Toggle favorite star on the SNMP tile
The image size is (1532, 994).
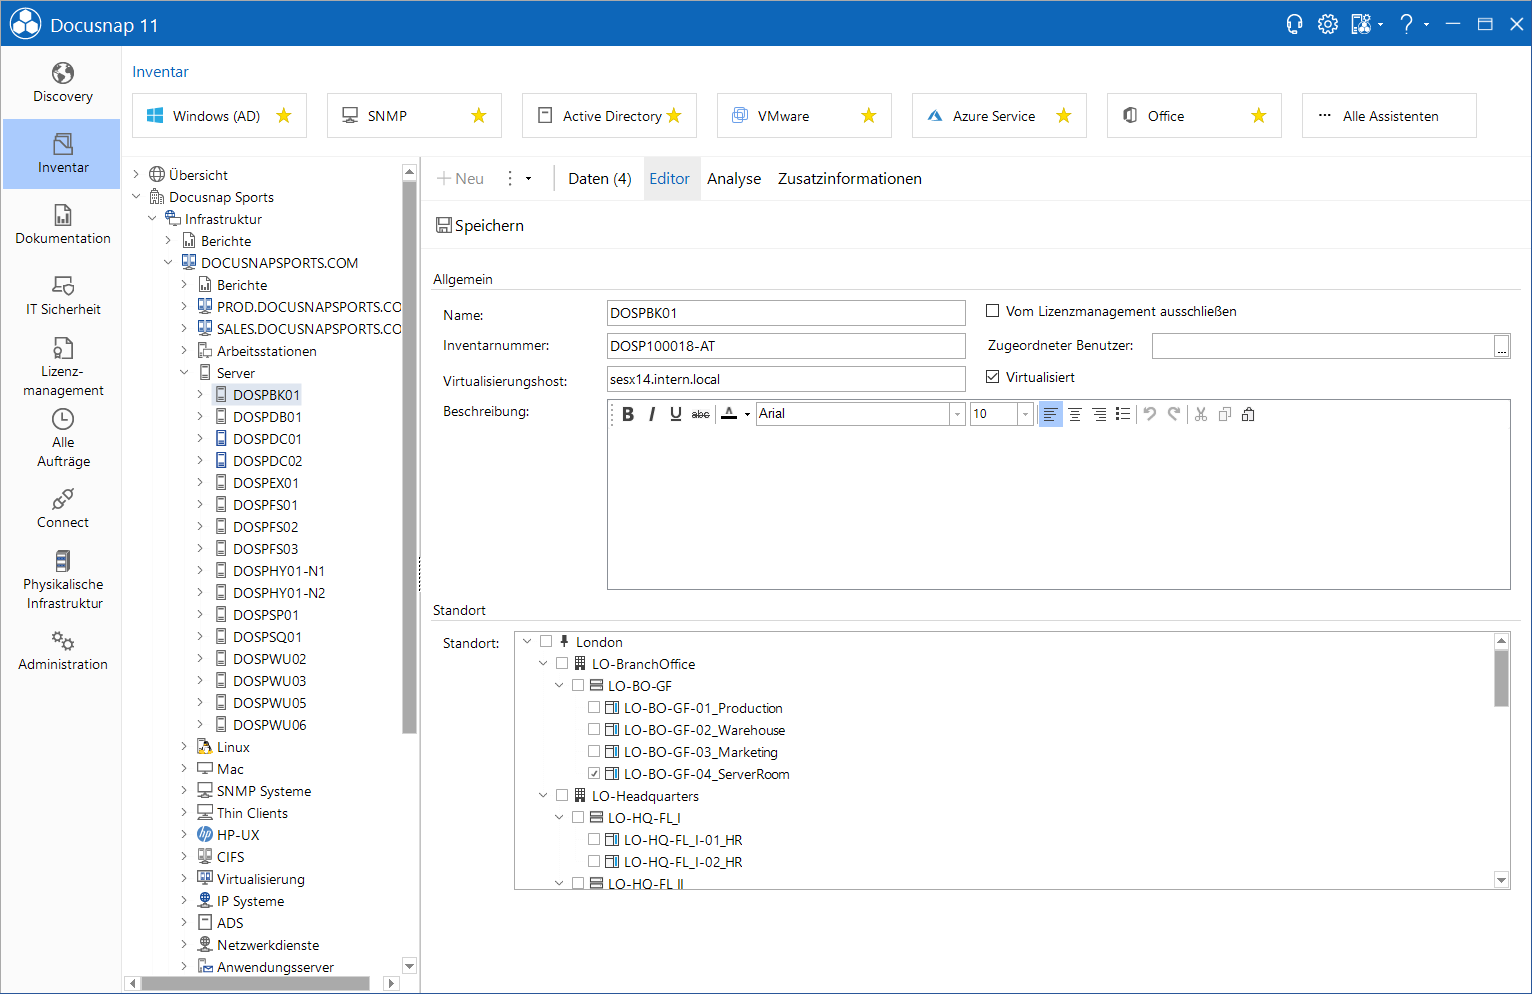(x=479, y=116)
